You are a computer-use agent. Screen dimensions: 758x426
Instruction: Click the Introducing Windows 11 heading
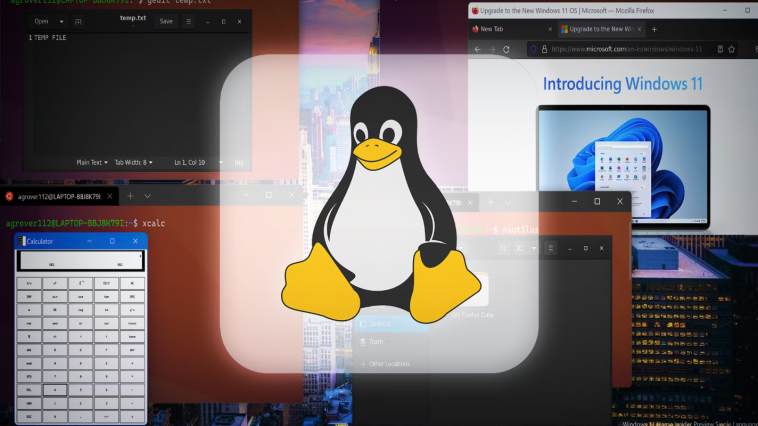coord(623,84)
